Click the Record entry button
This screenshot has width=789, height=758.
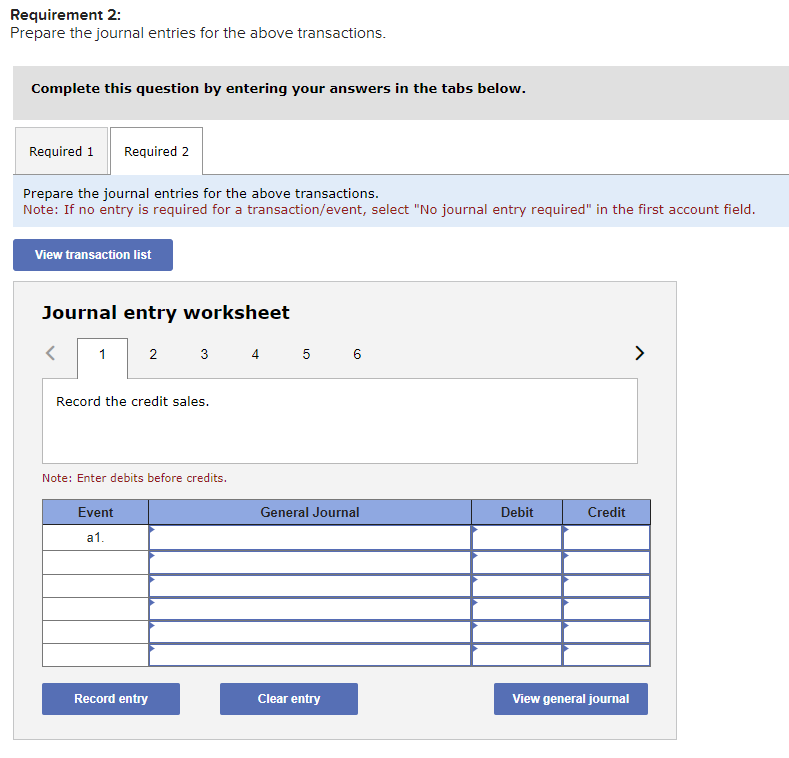(111, 699)
